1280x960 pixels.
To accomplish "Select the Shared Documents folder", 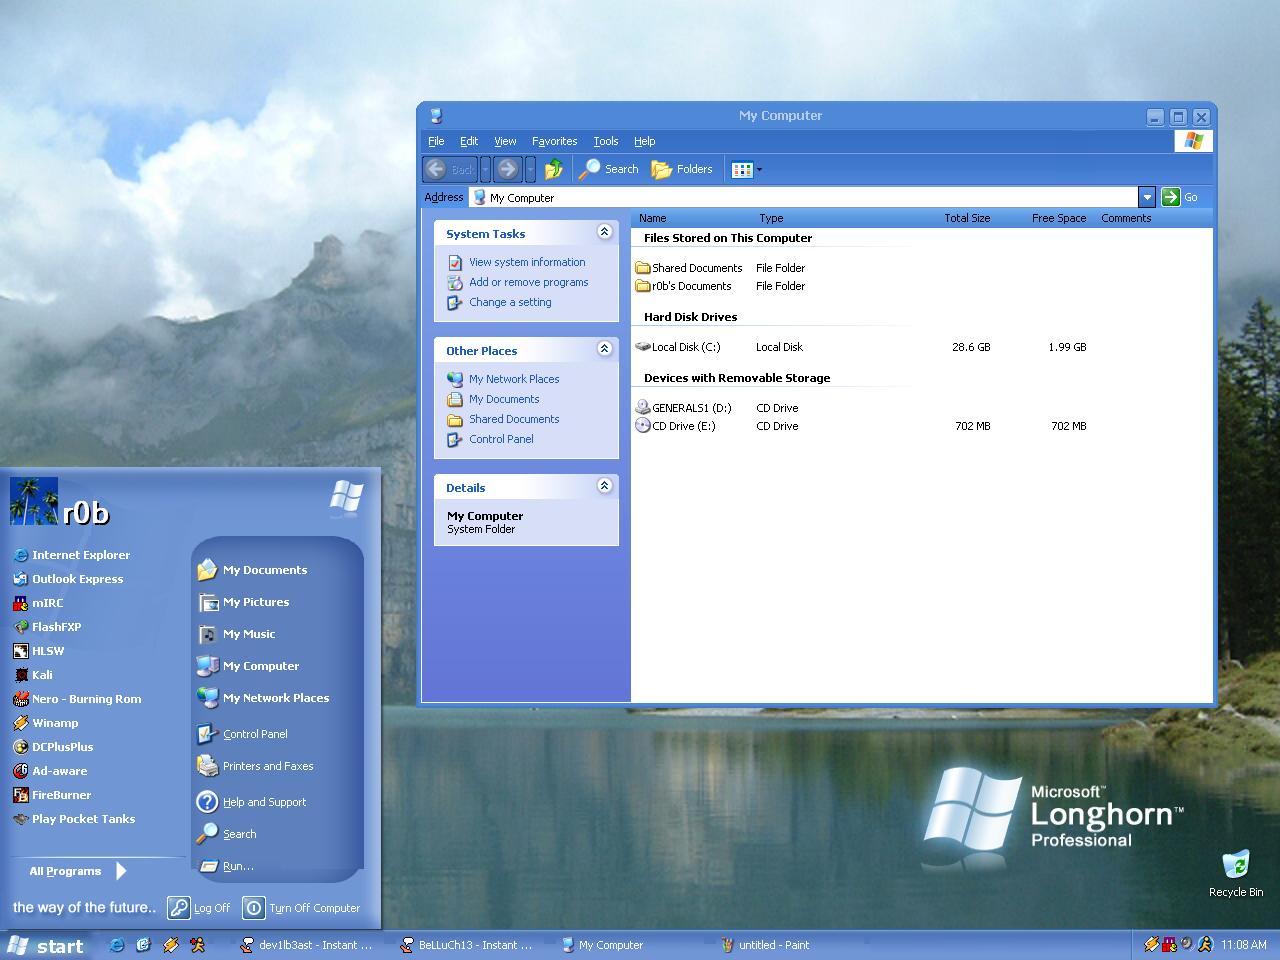I will click(689, 268).
